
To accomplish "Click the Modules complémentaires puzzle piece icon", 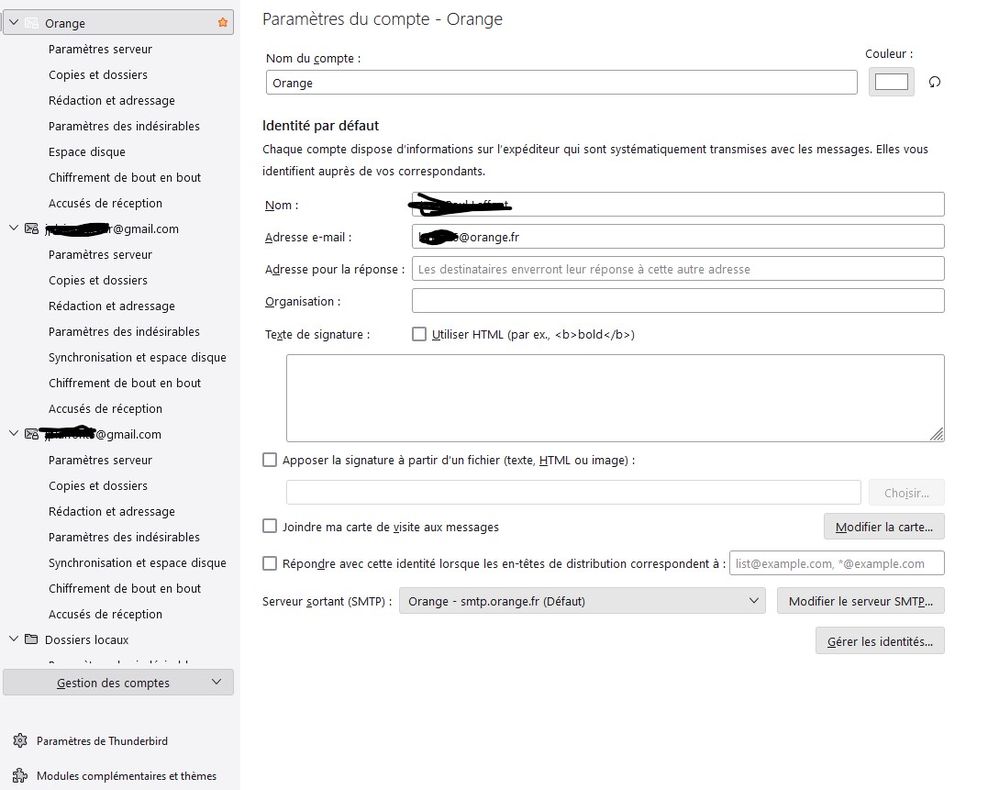I will coord(19,776).
